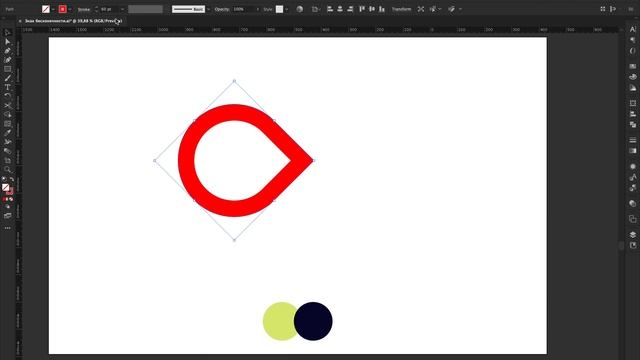Align selected objects to left edge
The height and width of the screenshot is (360, 640).
330,9
